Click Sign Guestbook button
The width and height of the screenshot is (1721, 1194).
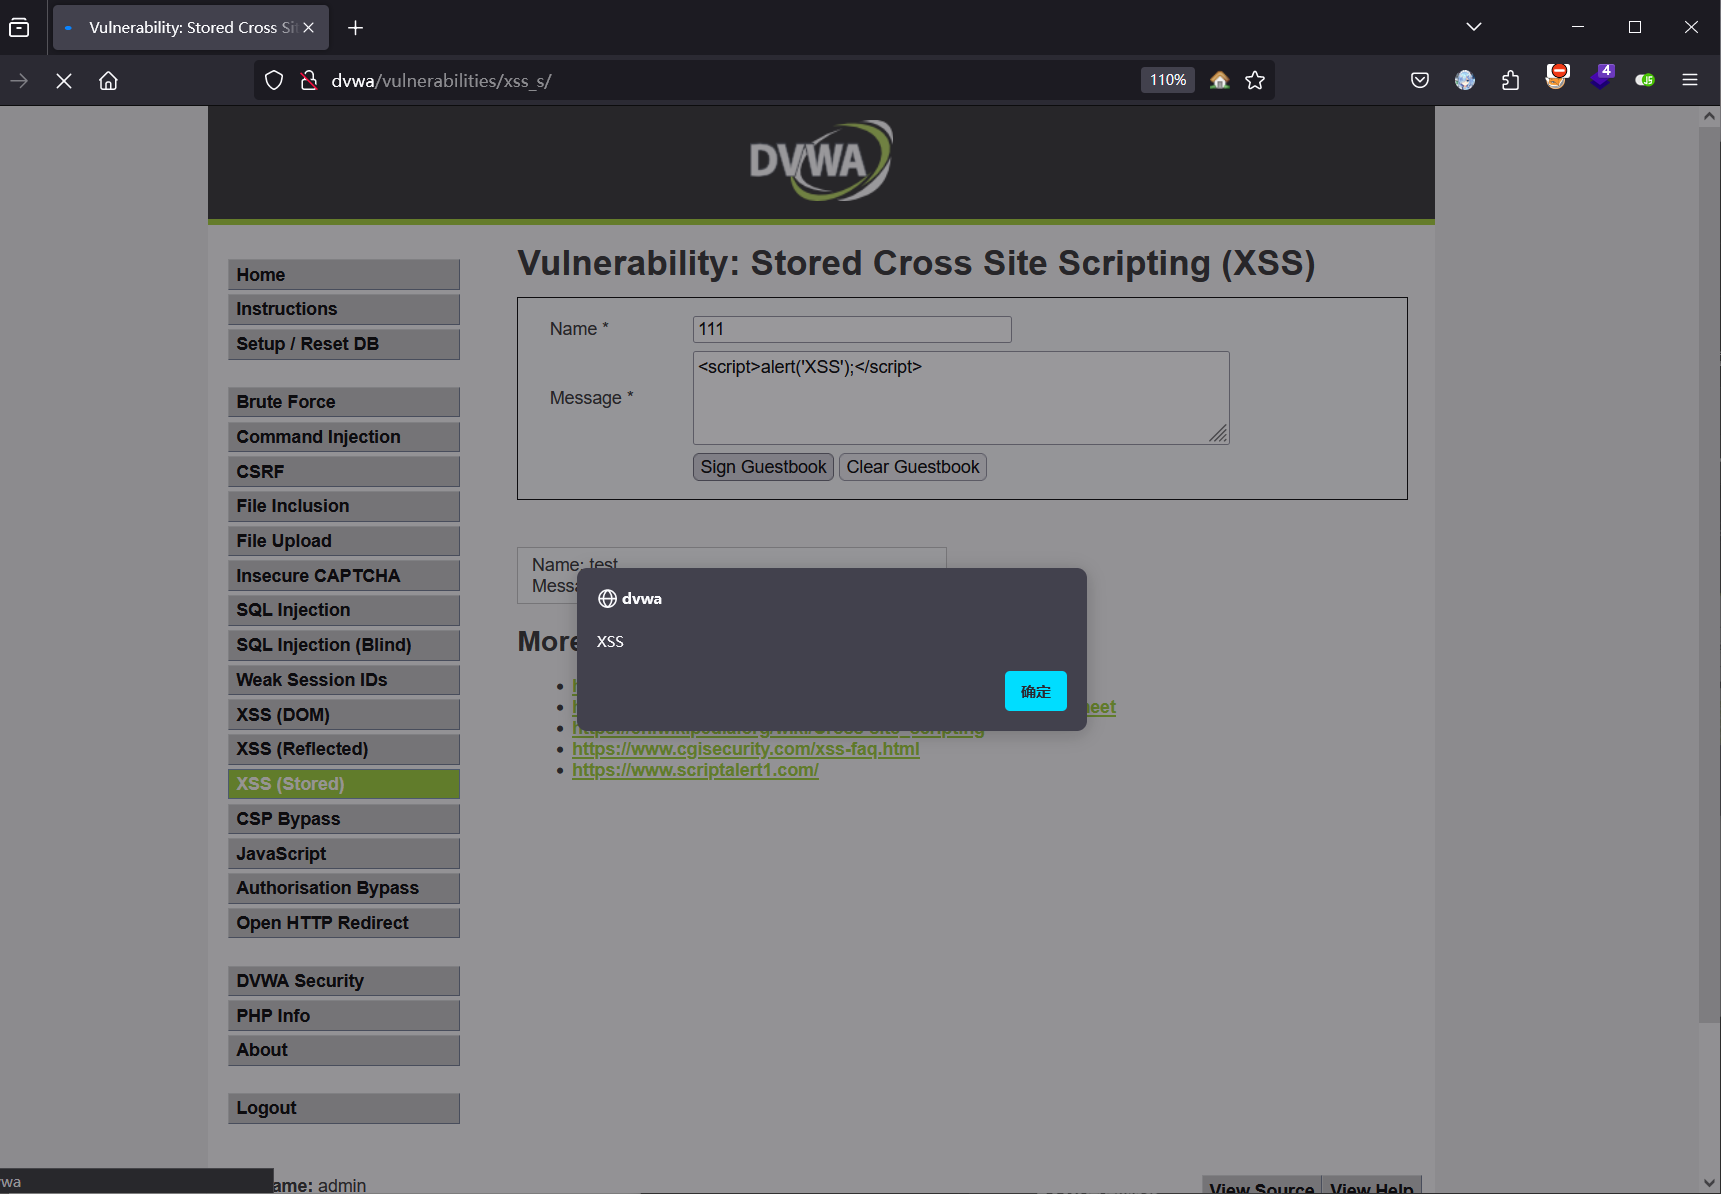[763, 467]
